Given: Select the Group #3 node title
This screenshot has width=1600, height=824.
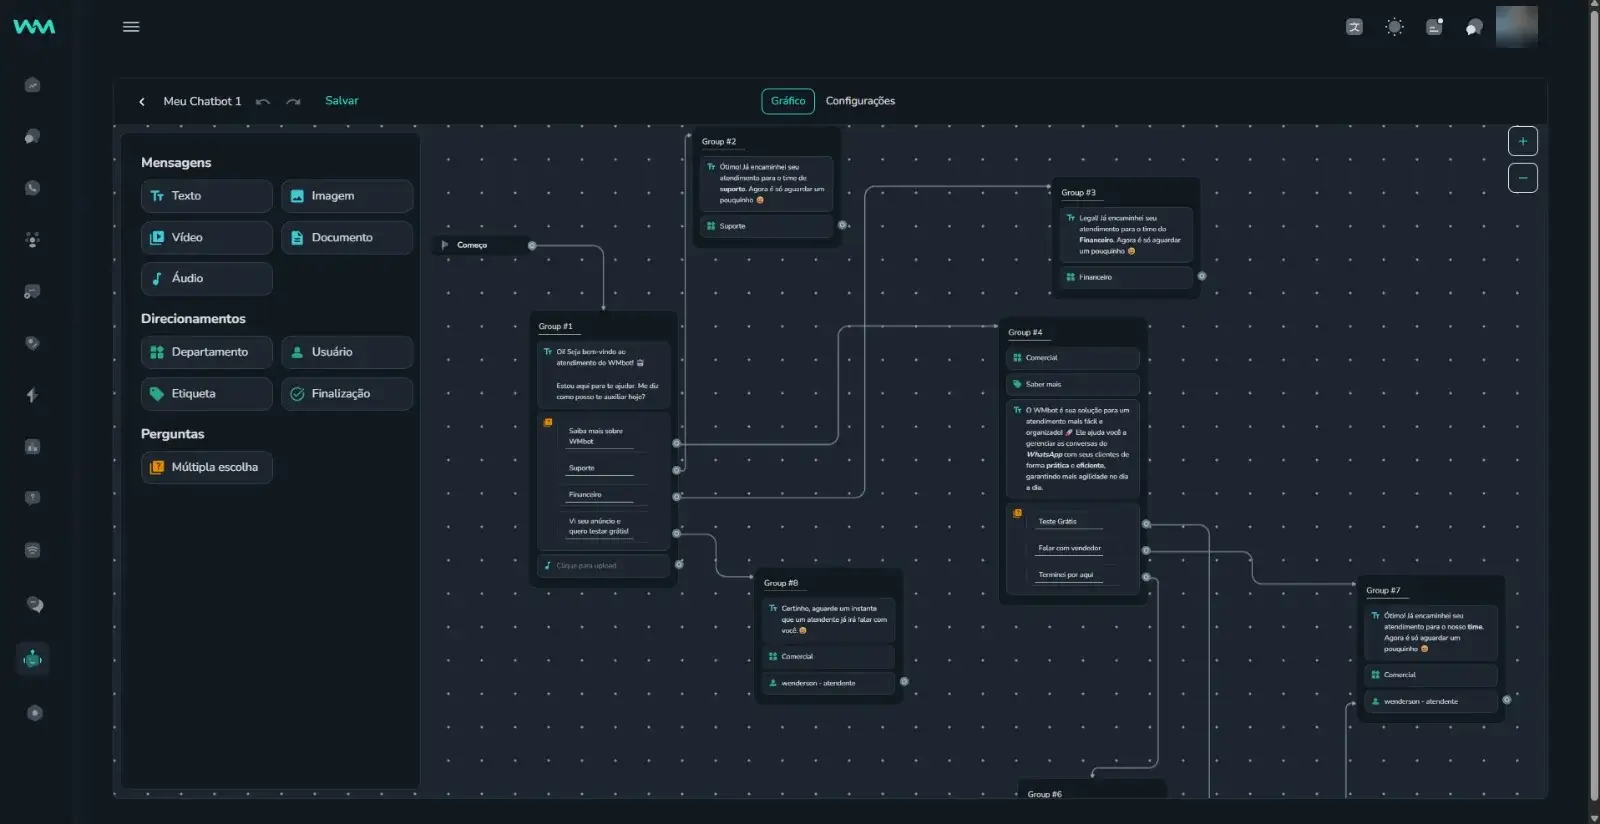Looking at the screenshot, I should tap(1079, 193).
